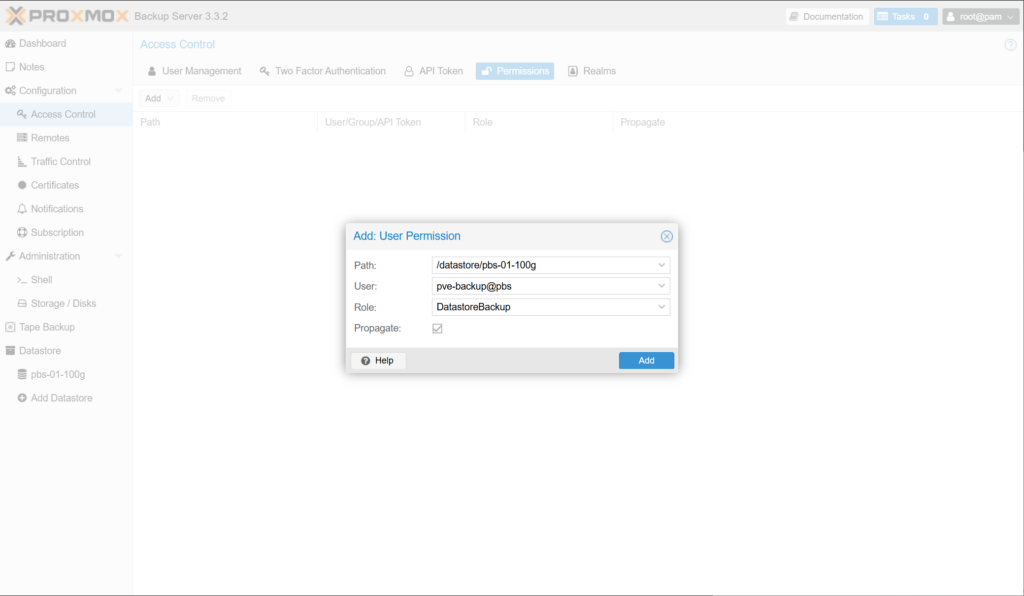Screen dimensions: 1024x596
Task: Open Notifications bell entry
Action: [x=56, y=209]
